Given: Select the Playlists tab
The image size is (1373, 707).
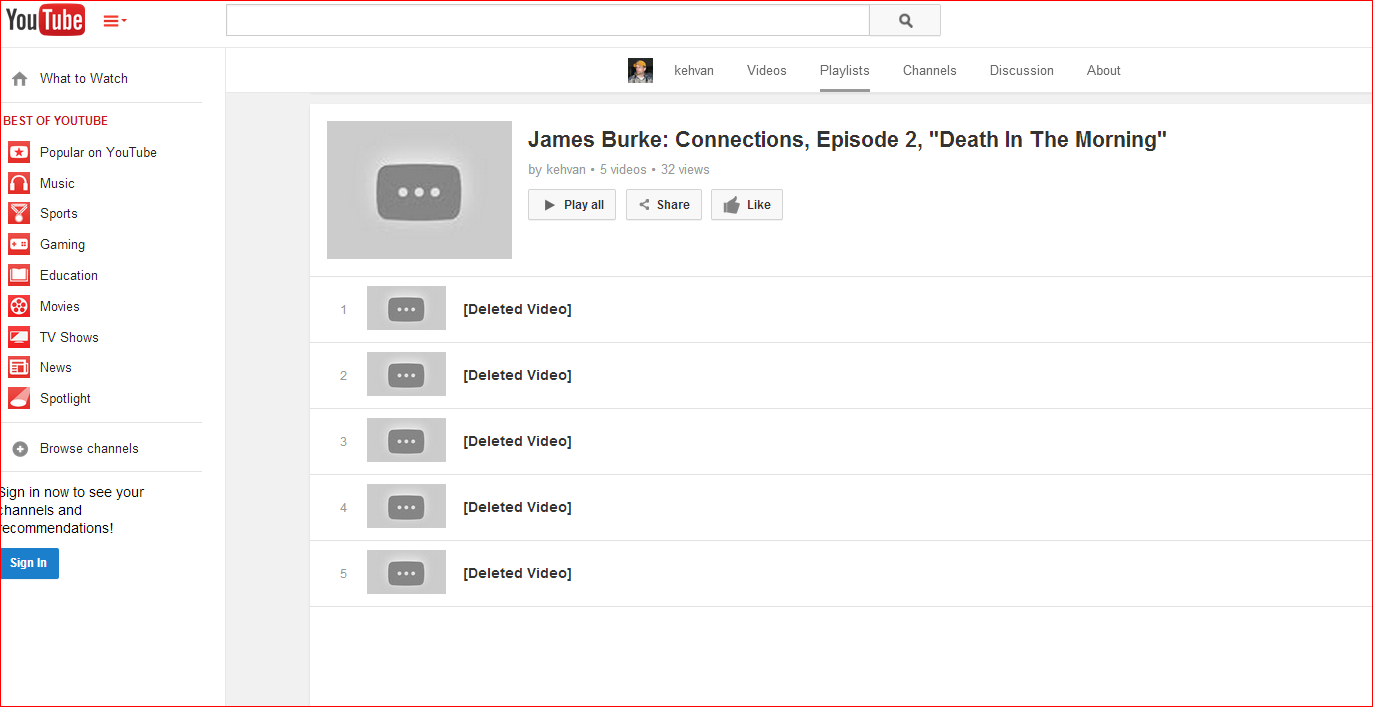Looking at the screenshot, I should tap(845, 70).
